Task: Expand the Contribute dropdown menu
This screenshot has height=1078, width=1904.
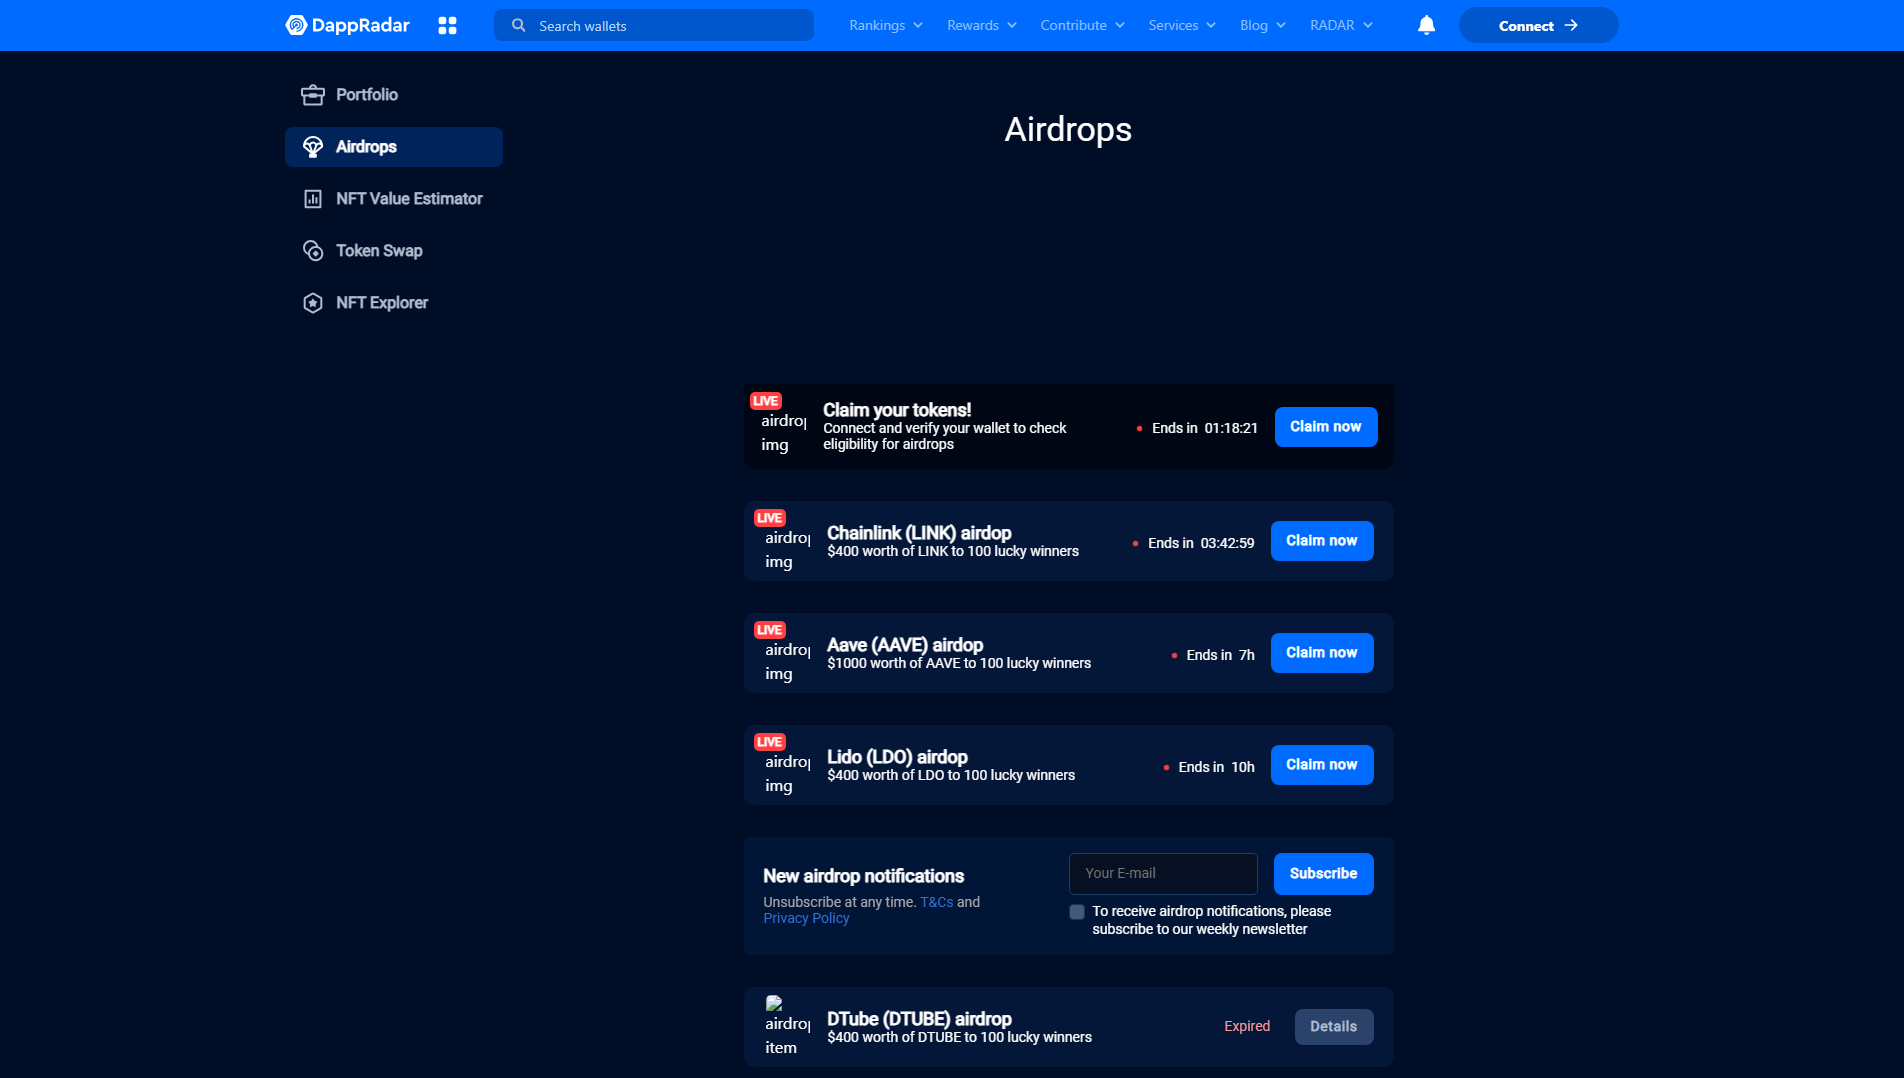Action: pos(1083,25)
